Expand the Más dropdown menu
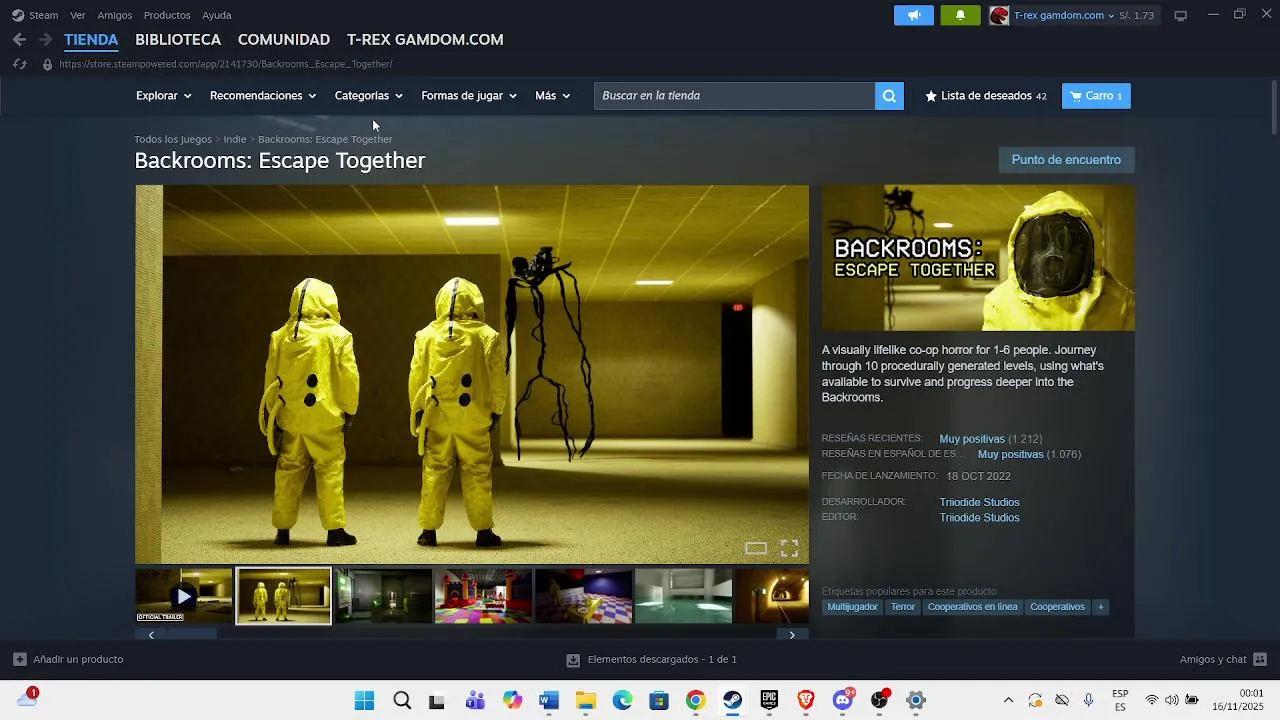This screenshot has width=1280, height=720. click(552, 96)
